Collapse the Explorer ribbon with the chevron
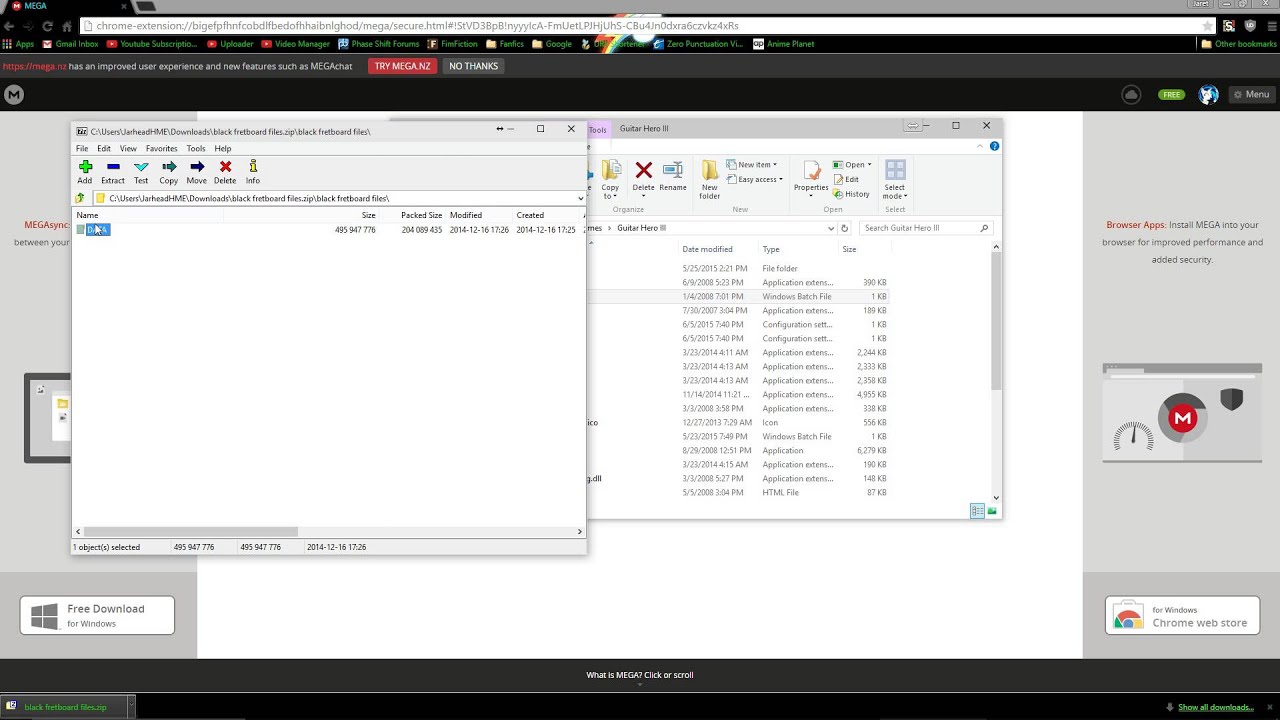This screenshot has width=1280, height=720. 980,146
